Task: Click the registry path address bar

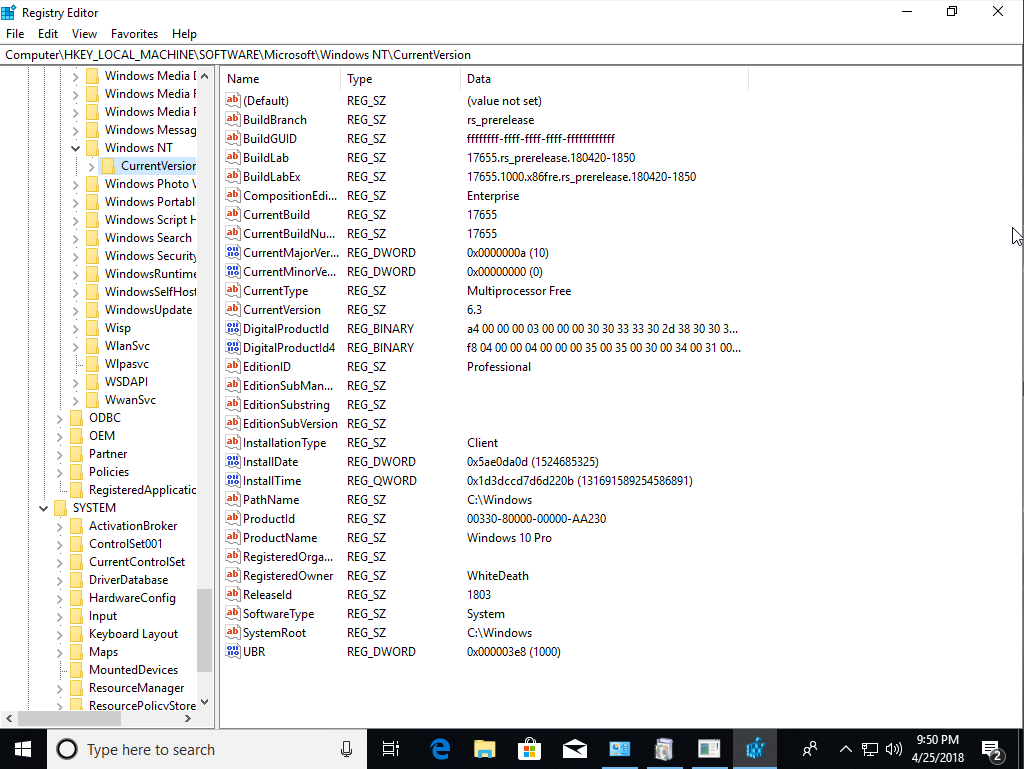Action: pos(511,55)
